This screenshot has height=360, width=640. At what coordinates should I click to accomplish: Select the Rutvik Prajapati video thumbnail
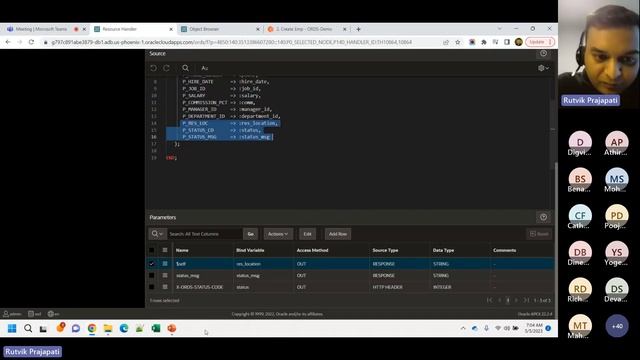tap(599, 54)
